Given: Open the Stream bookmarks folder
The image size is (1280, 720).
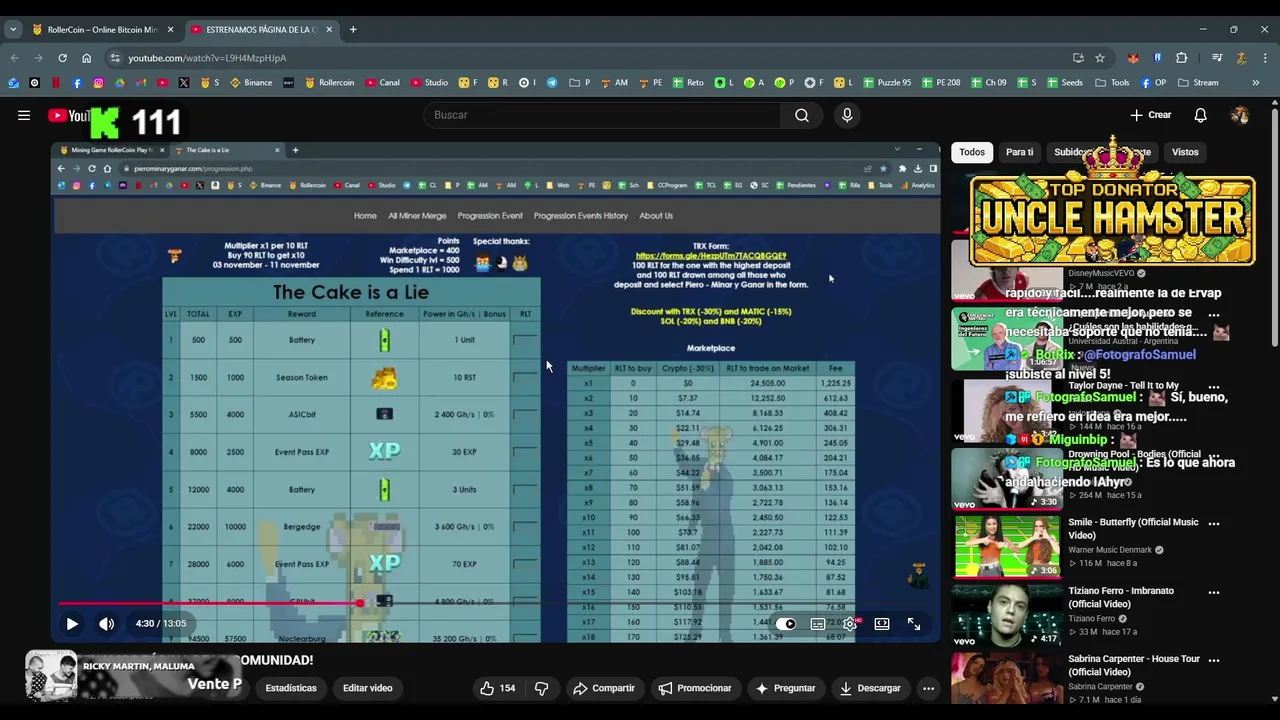Looking at the screenshot, I should pos(1198,83).
